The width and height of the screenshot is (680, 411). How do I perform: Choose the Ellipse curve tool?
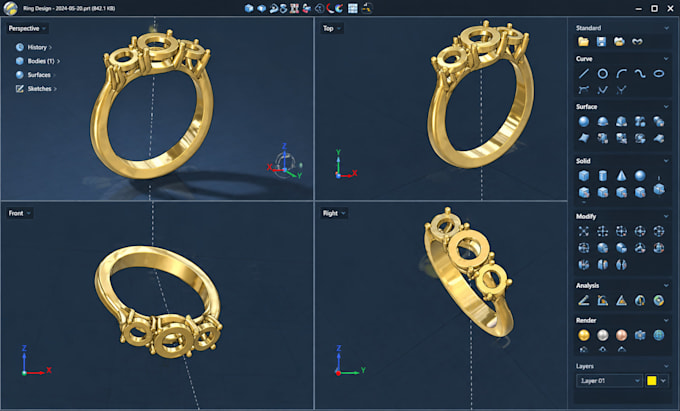click(x=658, y=73)
